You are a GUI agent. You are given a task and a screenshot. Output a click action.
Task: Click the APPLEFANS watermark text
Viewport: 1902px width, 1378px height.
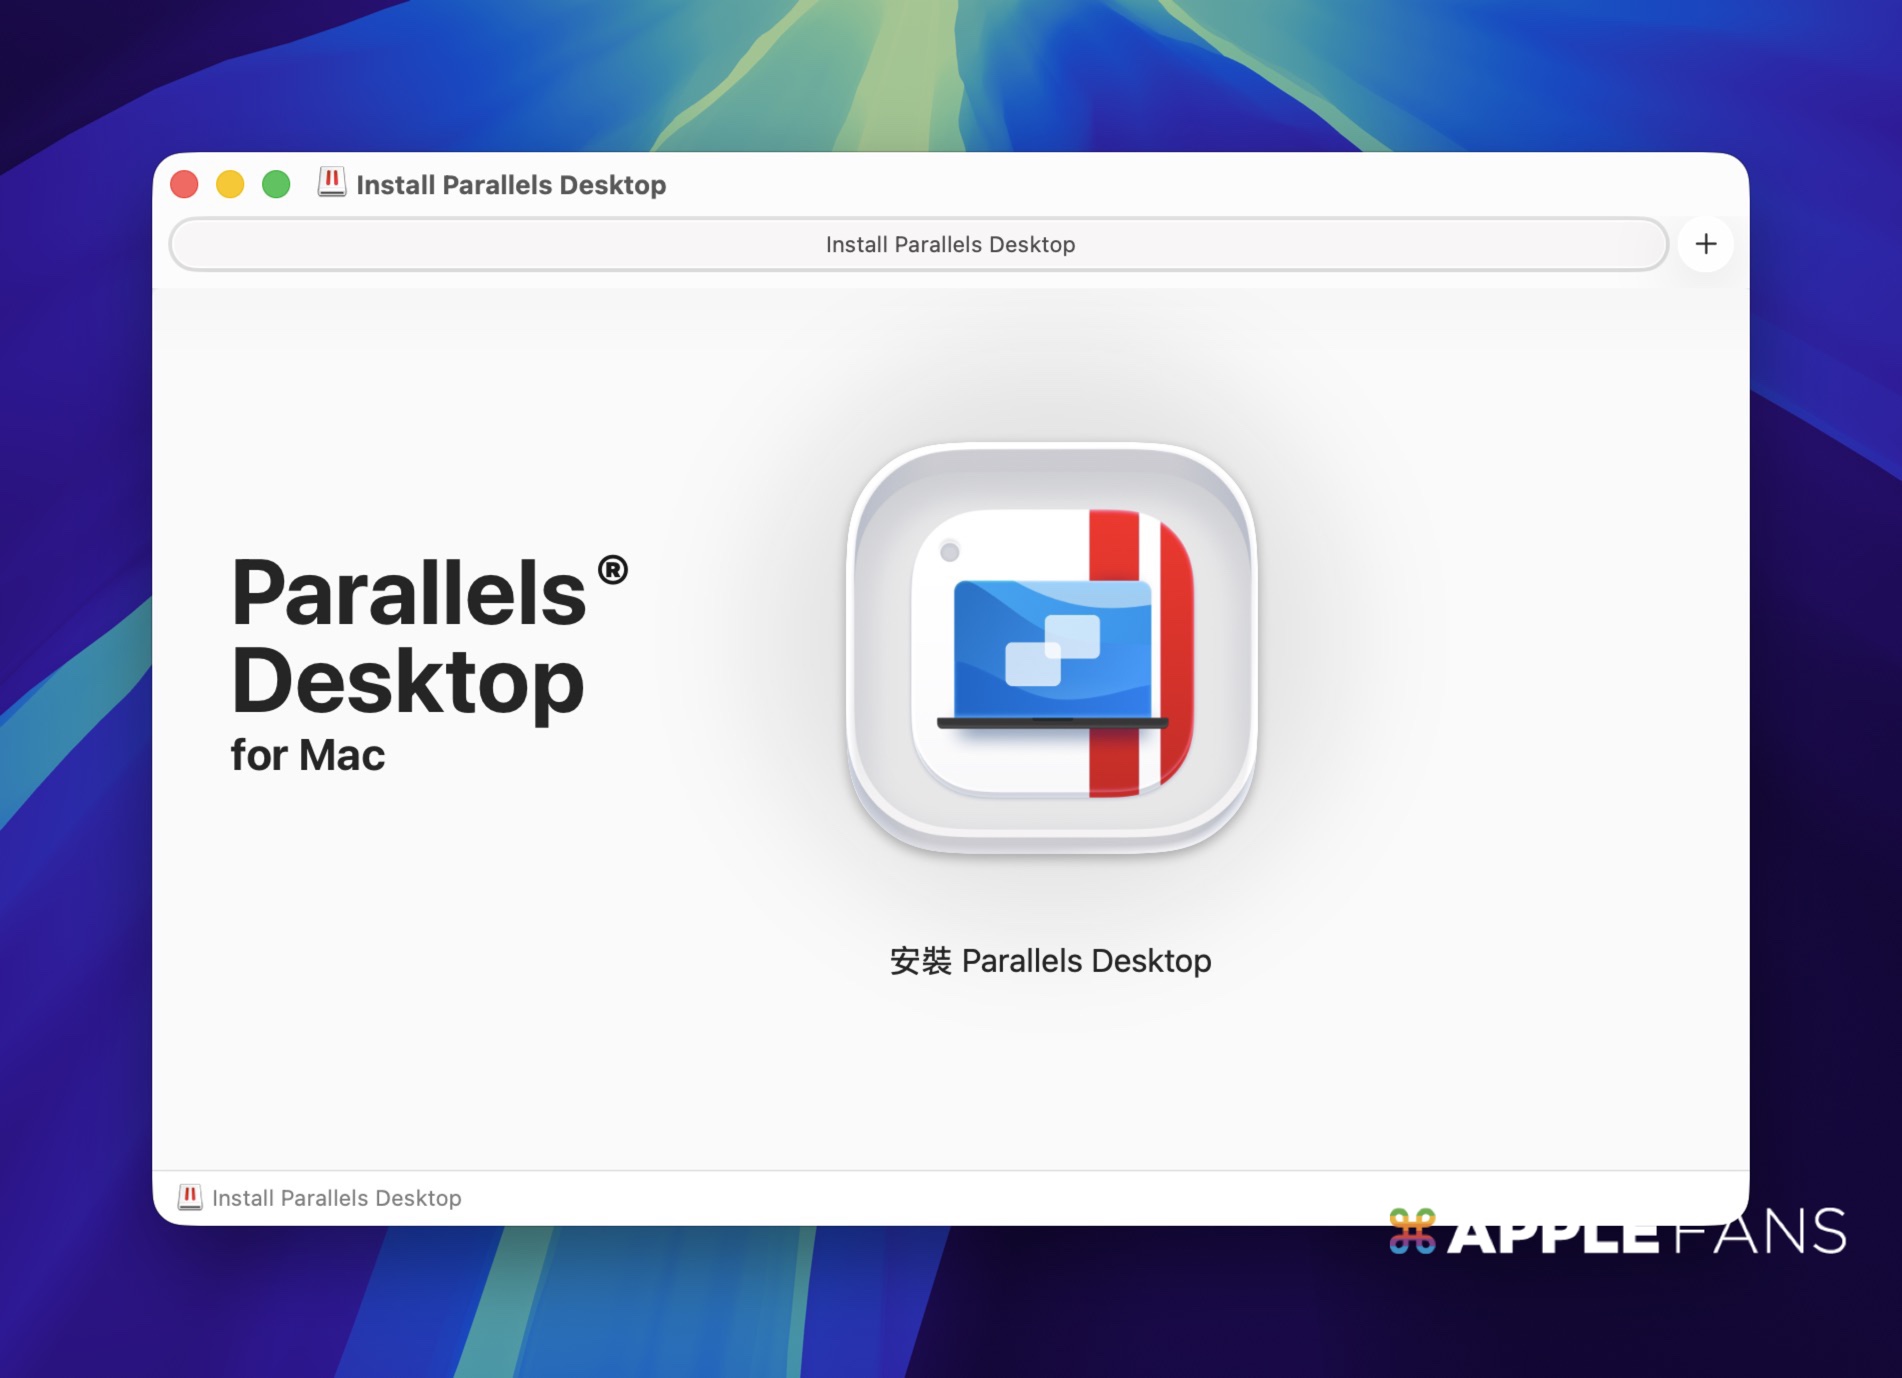point(1646,1232)
